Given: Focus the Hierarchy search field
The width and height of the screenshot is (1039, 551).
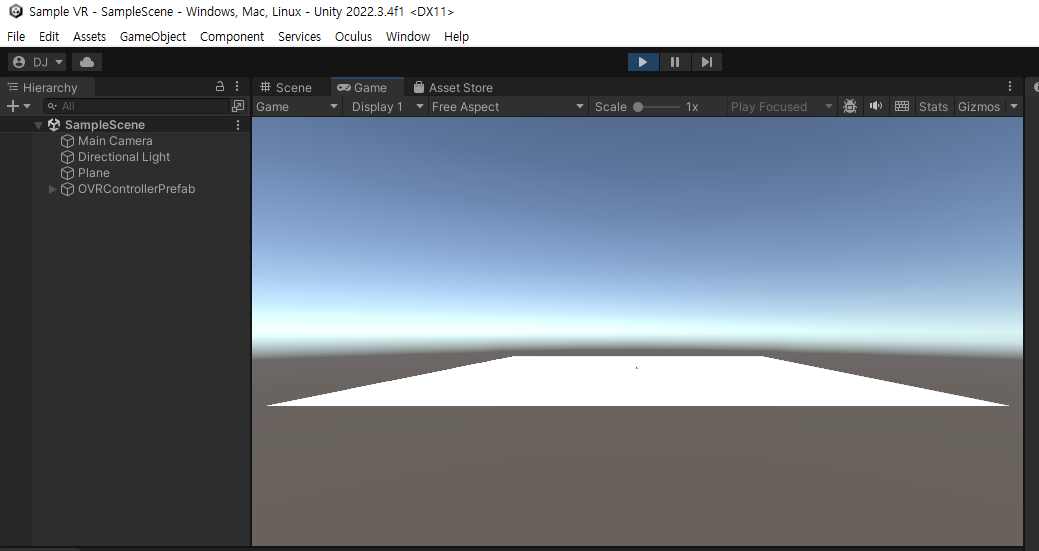Looking at the screenshot, I should [136, 106].
